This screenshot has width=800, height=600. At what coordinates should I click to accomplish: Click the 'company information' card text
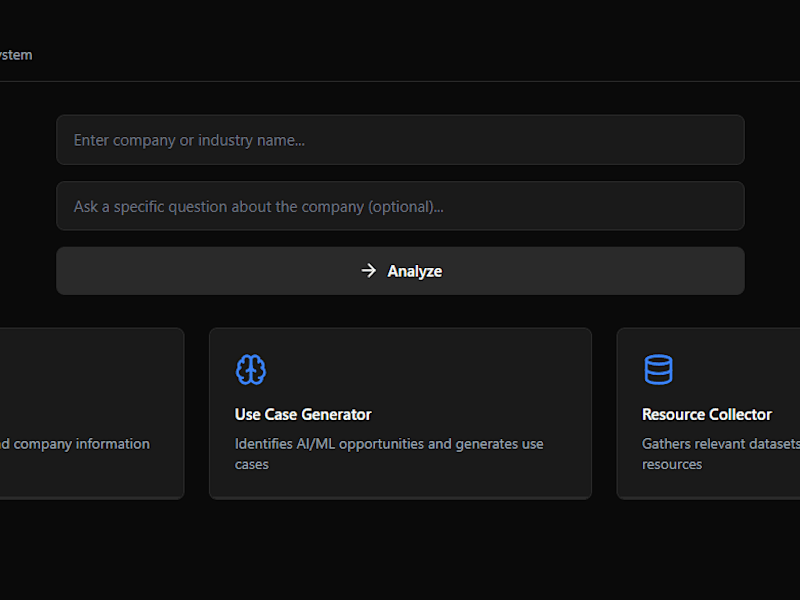tap(75, 444)
